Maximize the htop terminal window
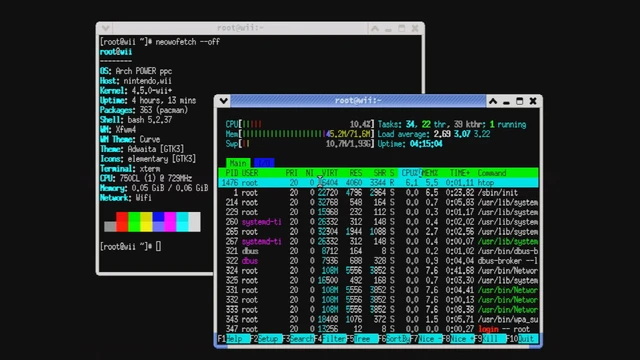The width and height of the screenshot is (640, 360). point(520,101)
